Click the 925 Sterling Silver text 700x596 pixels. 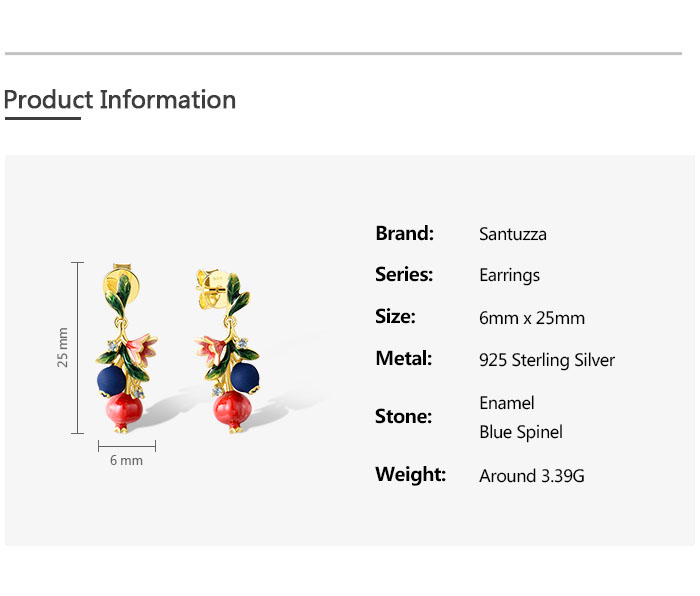tap(546, 360)
